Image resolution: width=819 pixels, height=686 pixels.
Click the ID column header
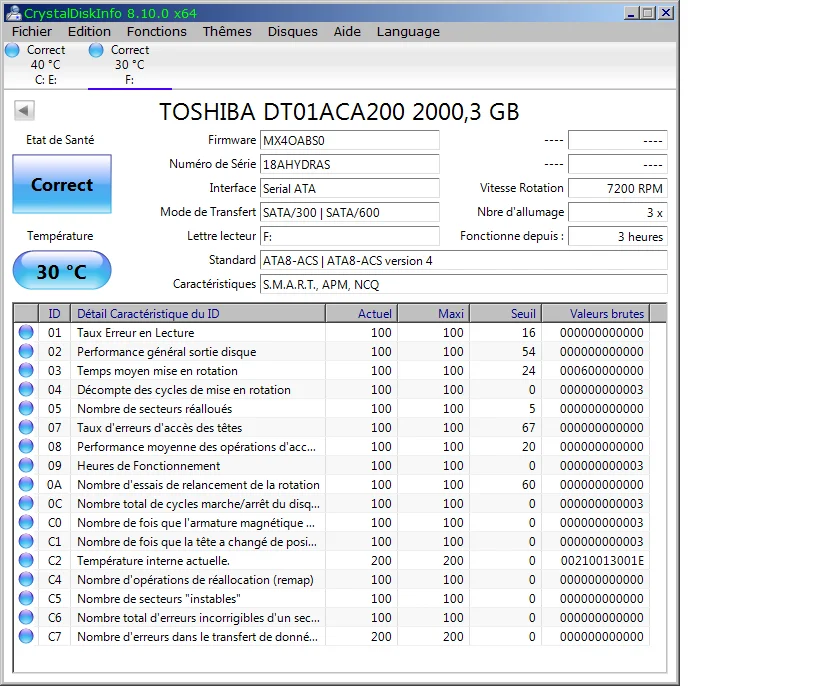[54, 313]
